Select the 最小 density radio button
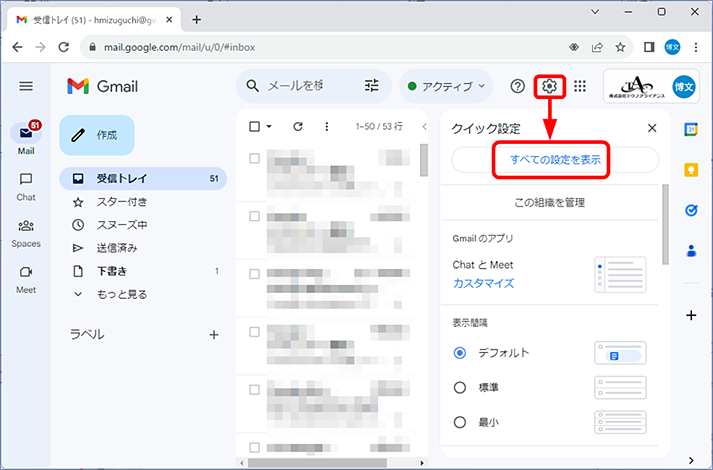 [460, 422]
